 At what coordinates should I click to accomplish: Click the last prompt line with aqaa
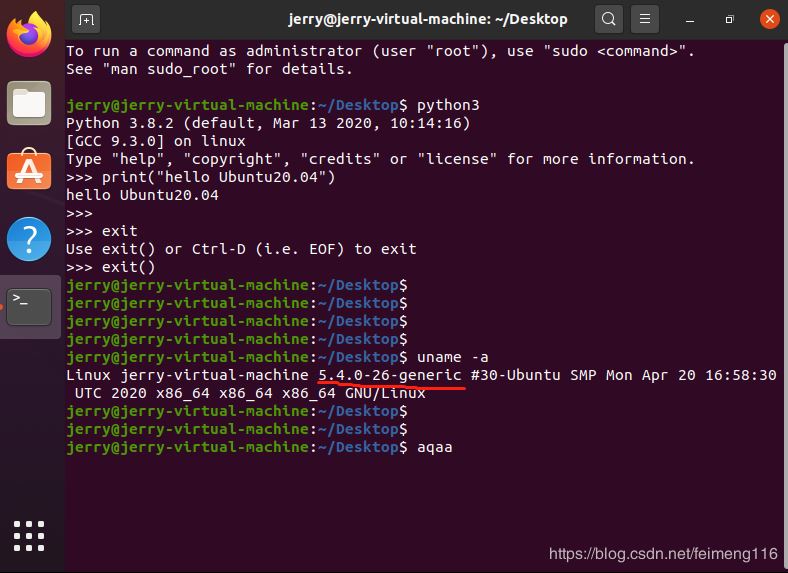(434, 447)
